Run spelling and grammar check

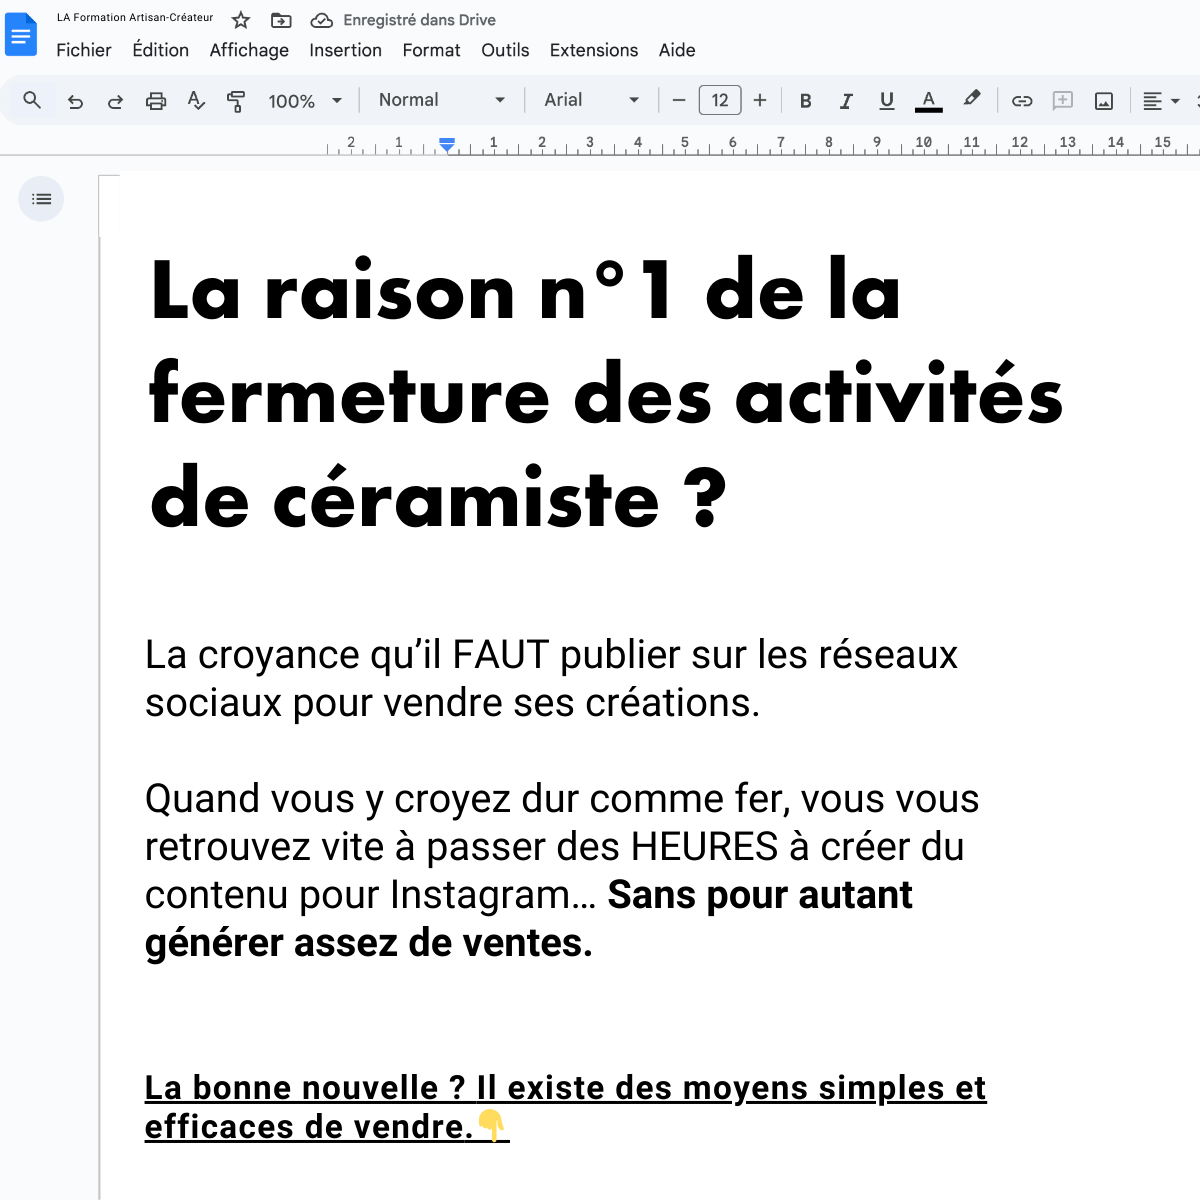[196, 101]
